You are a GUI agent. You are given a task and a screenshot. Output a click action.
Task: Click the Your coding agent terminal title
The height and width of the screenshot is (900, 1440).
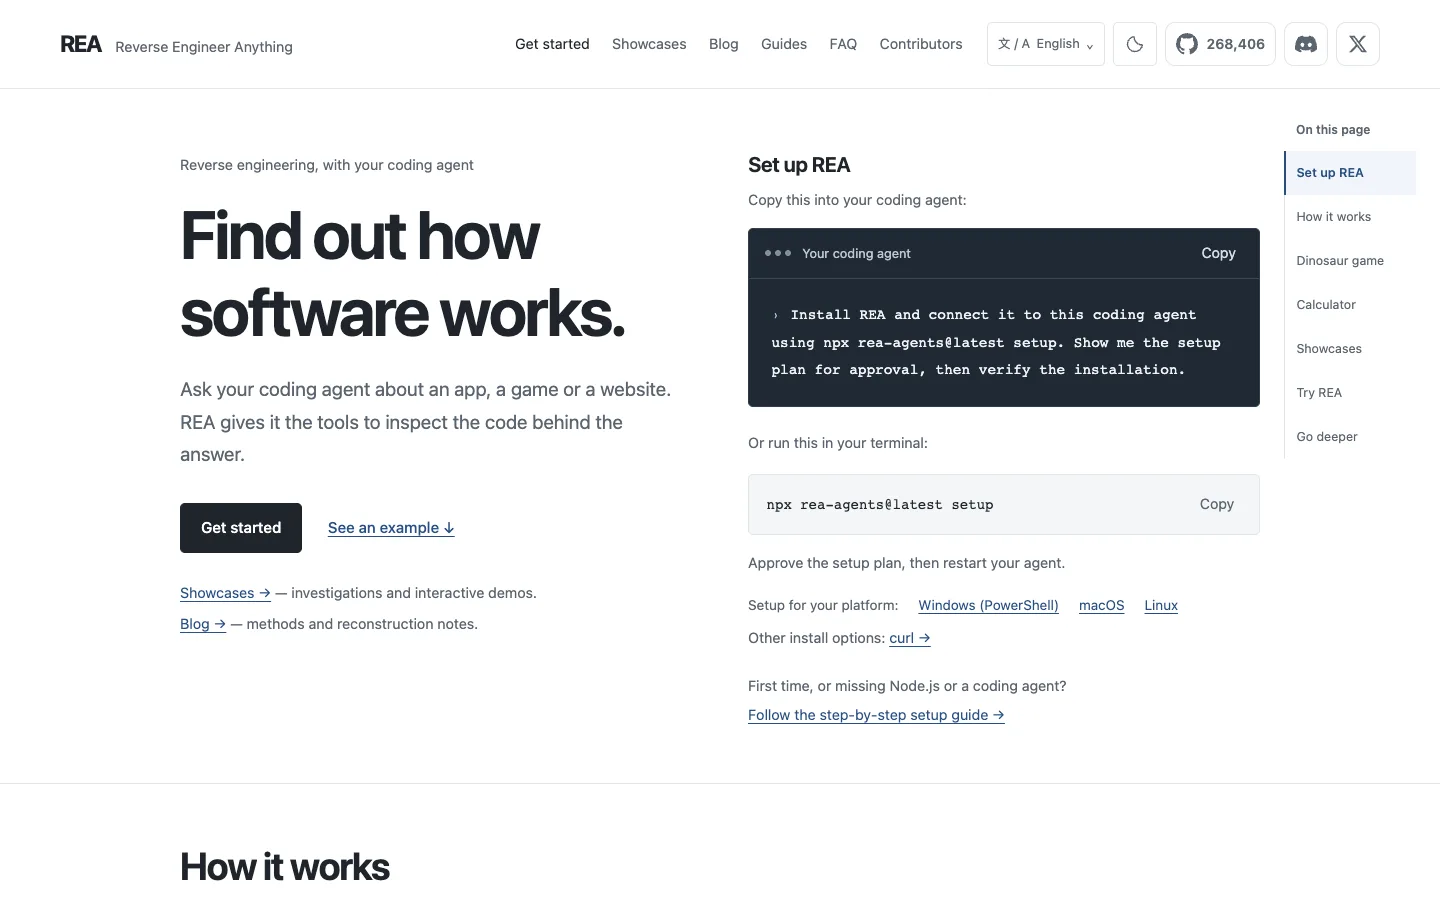click(x=856, y=254)
